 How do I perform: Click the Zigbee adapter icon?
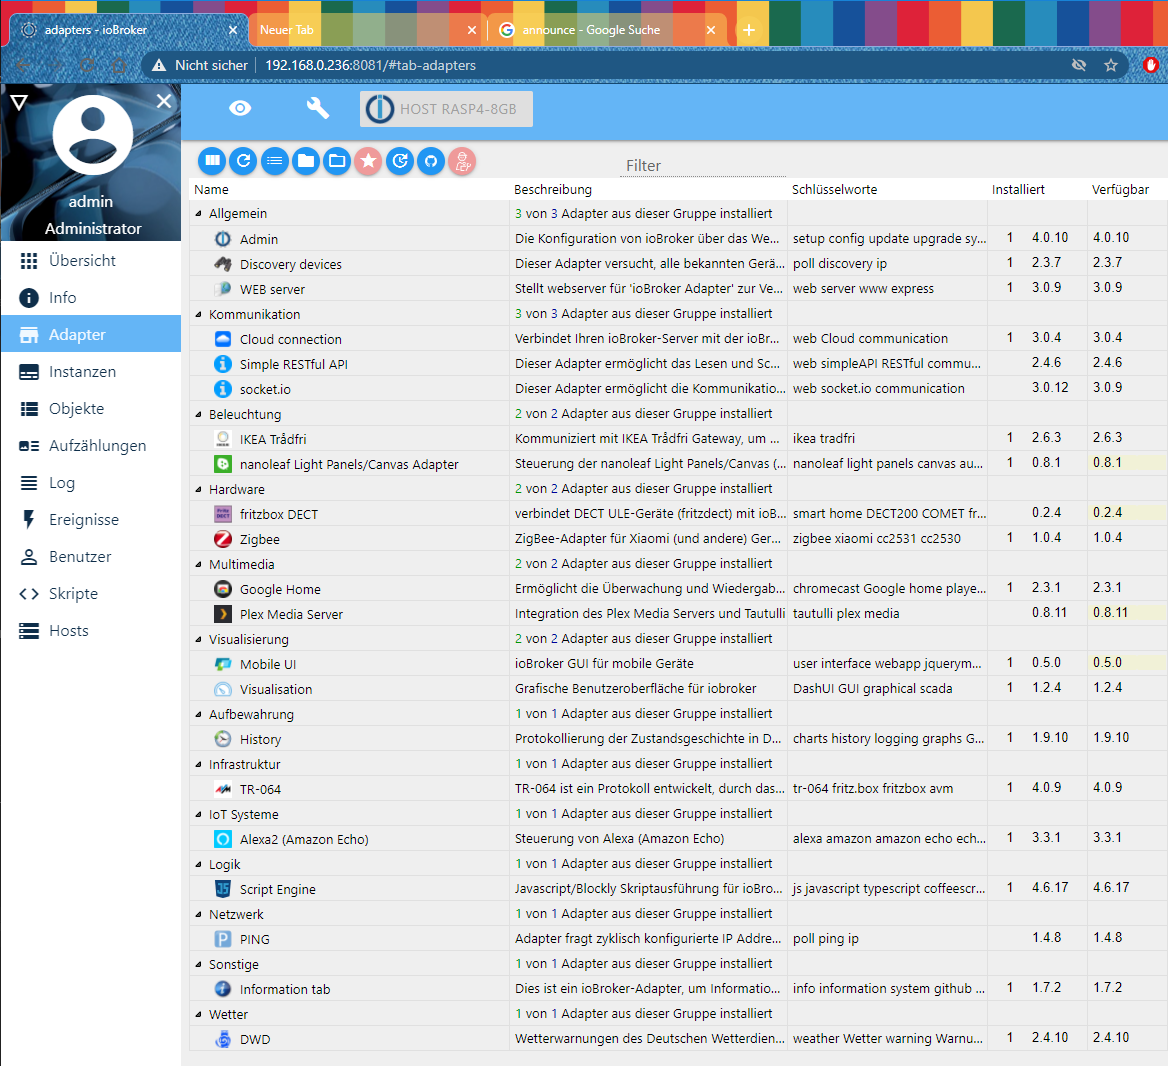pyautogui.click(x=223, y=539)
